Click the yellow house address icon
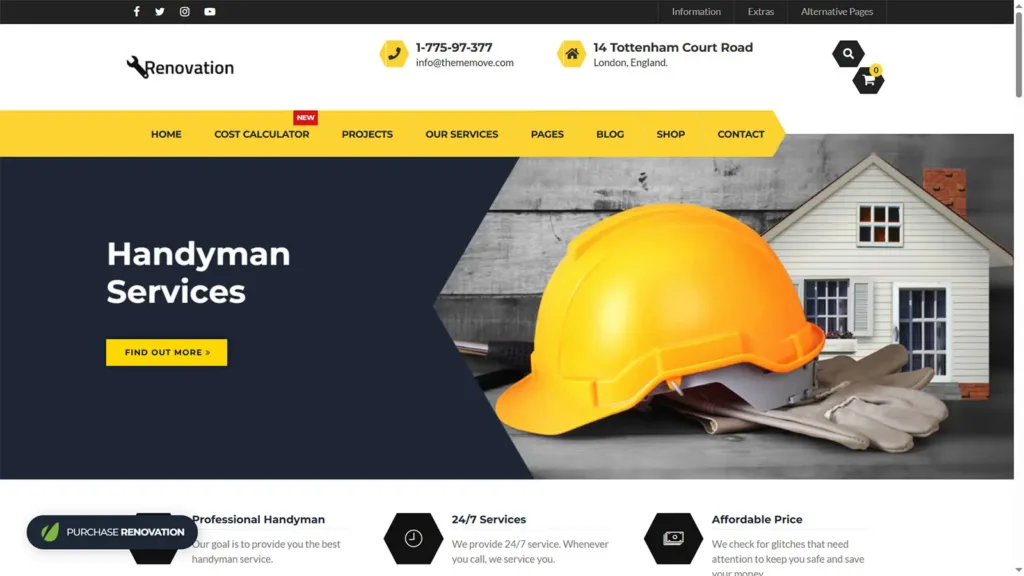Viewport: 1024px width, 576px height. (571, 54)
